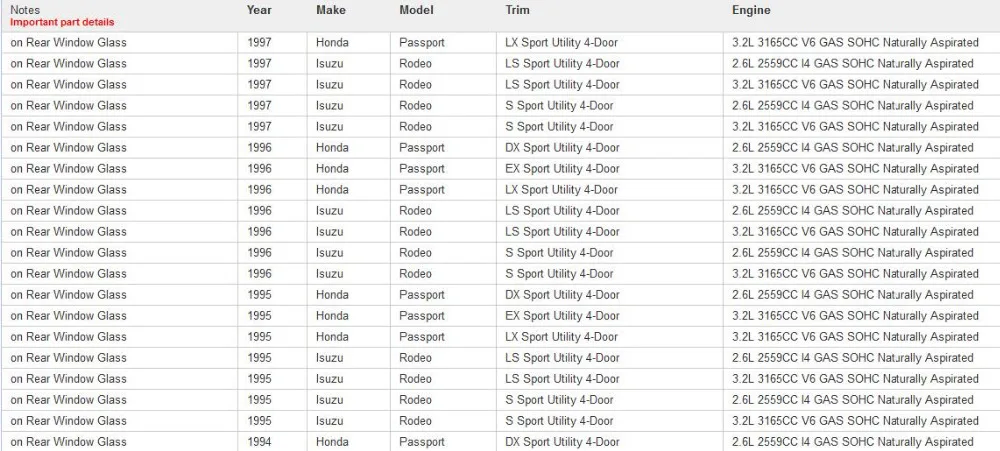Image resolution: width=1000 pixels, height=451 pixels.
Task: Click the Make column header
Action: point(330,10)
